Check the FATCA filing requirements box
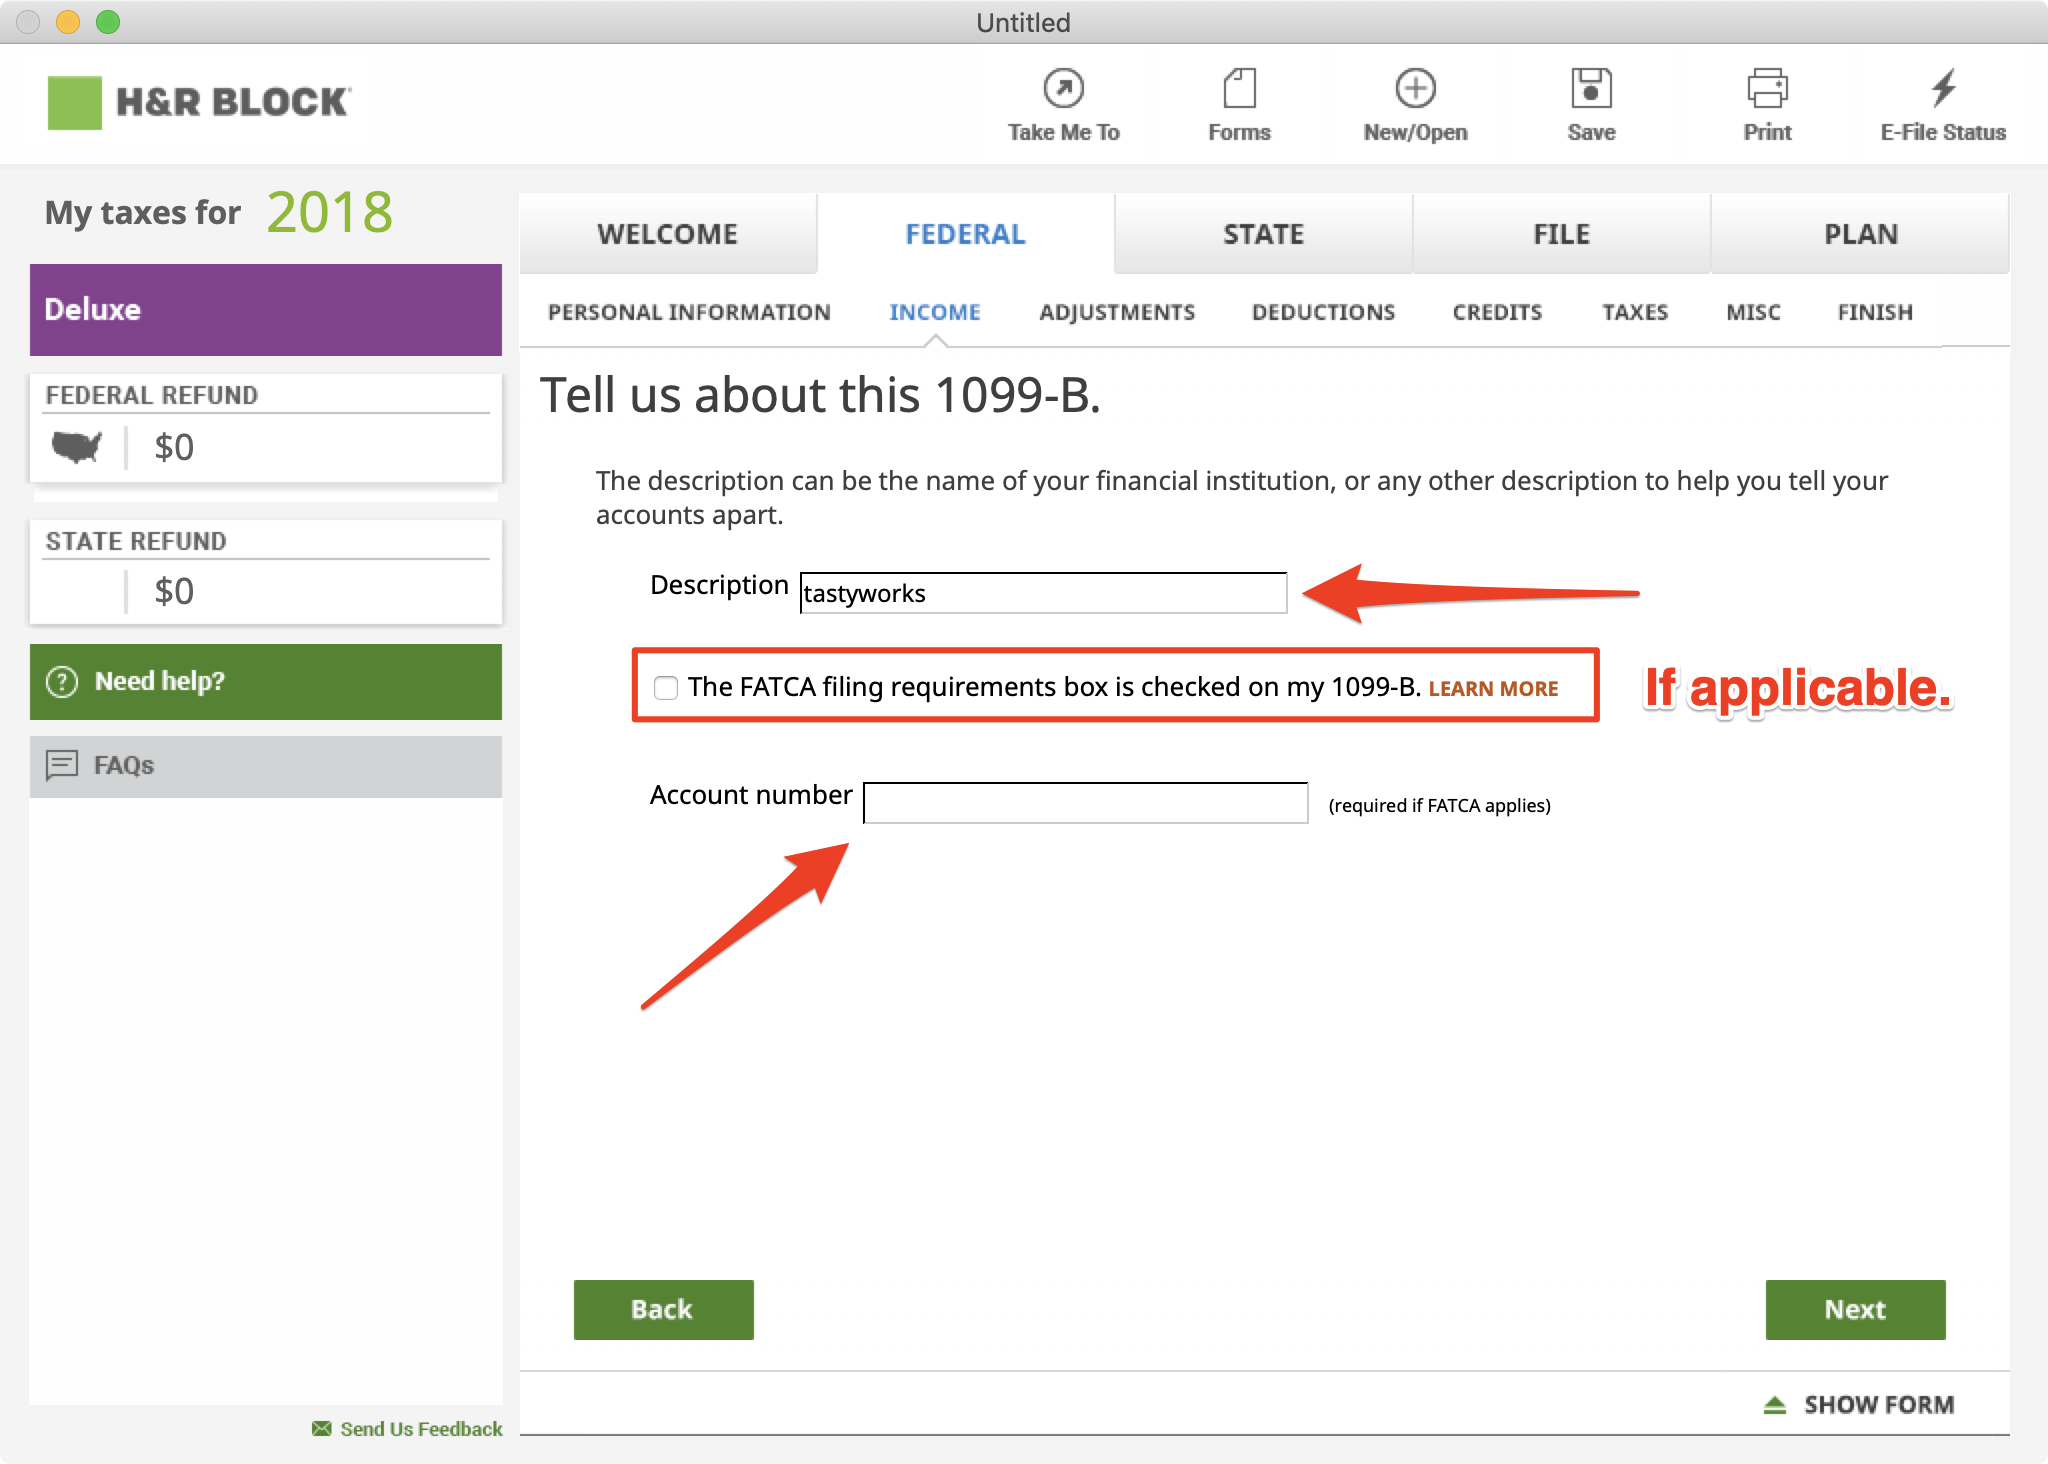The width and height of the screenshot is (2048, 1464). click(x=666, y=687)
